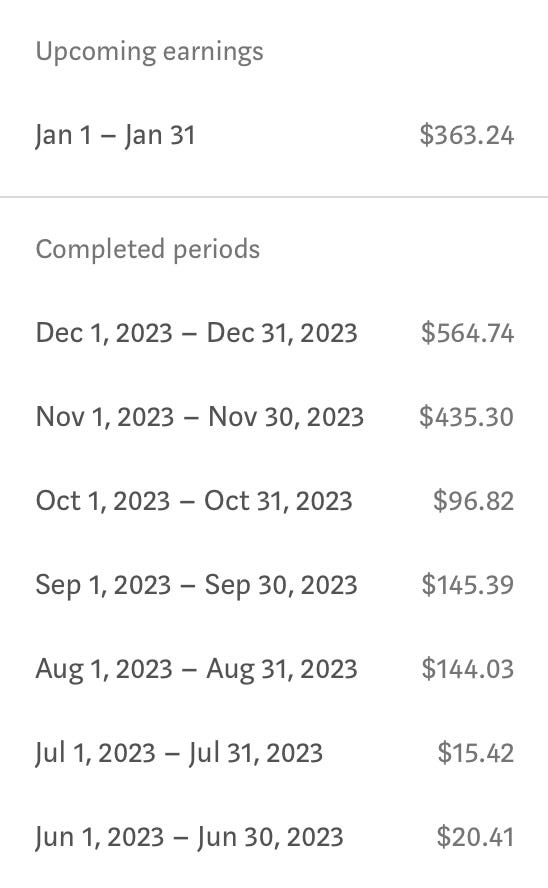This screenshot has width=548, height=888.
Task: Click the divider line below upcoming earnings
Action: click(274, 197)
